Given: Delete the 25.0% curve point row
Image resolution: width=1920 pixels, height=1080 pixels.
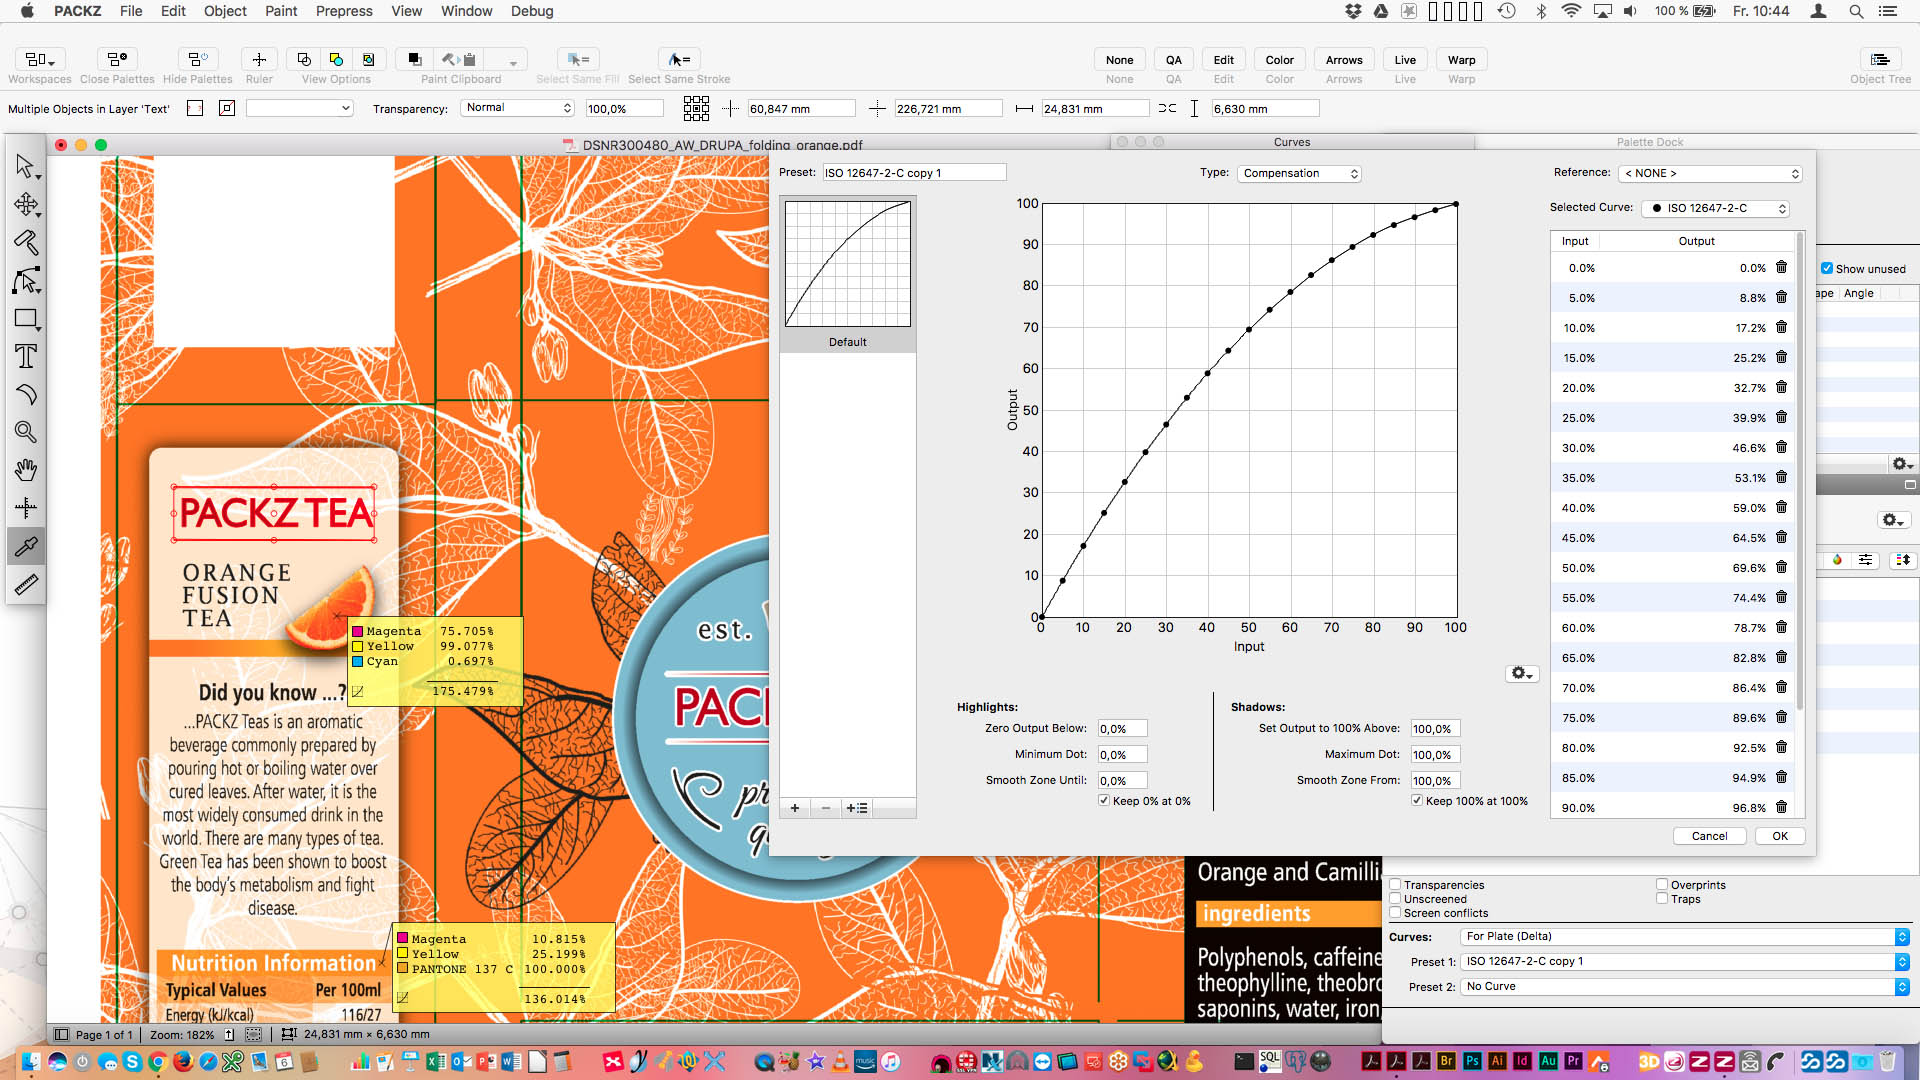Looking at the screenshot, I should (1781, 417).
